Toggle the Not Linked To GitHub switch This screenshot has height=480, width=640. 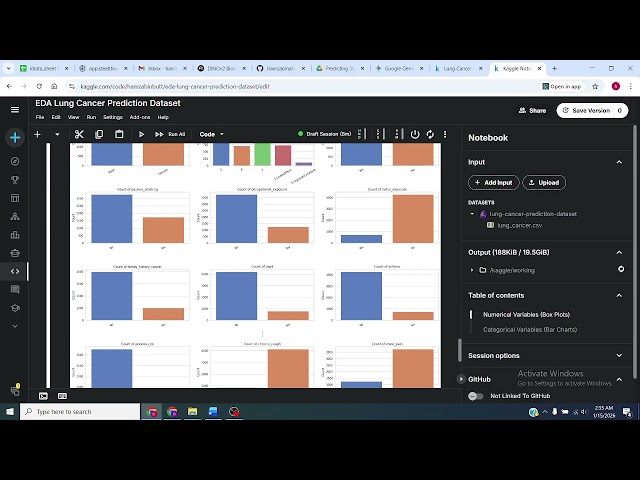coord(476,396)
